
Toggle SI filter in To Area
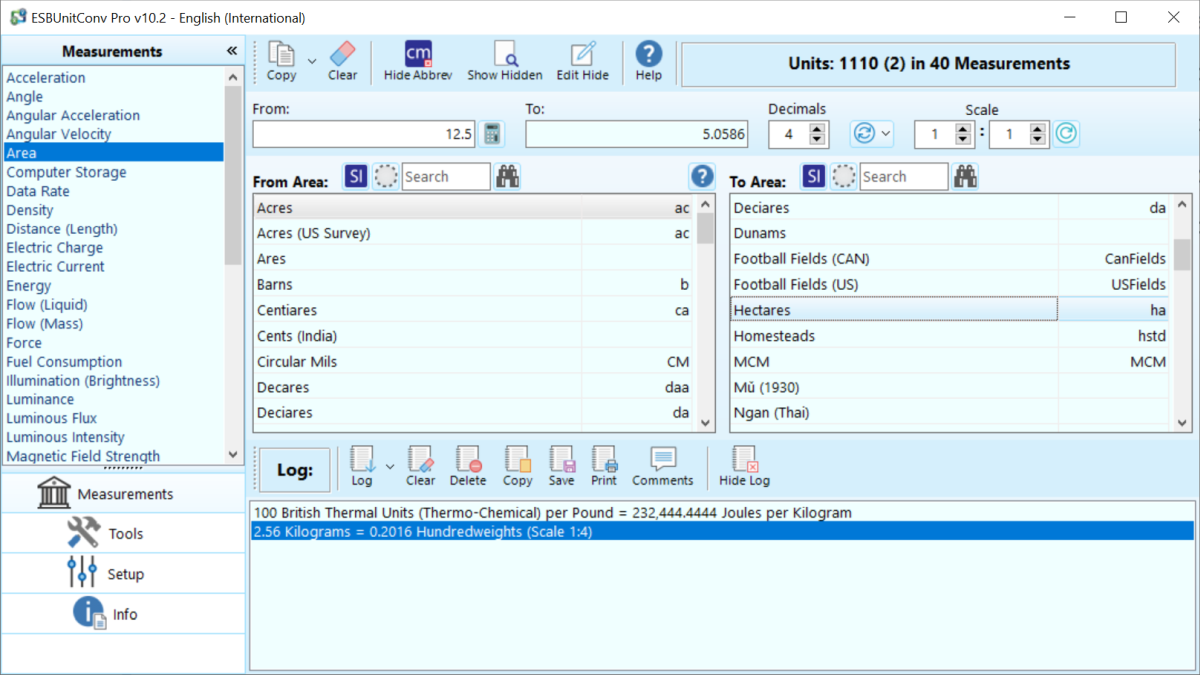(x=814, y=177)
